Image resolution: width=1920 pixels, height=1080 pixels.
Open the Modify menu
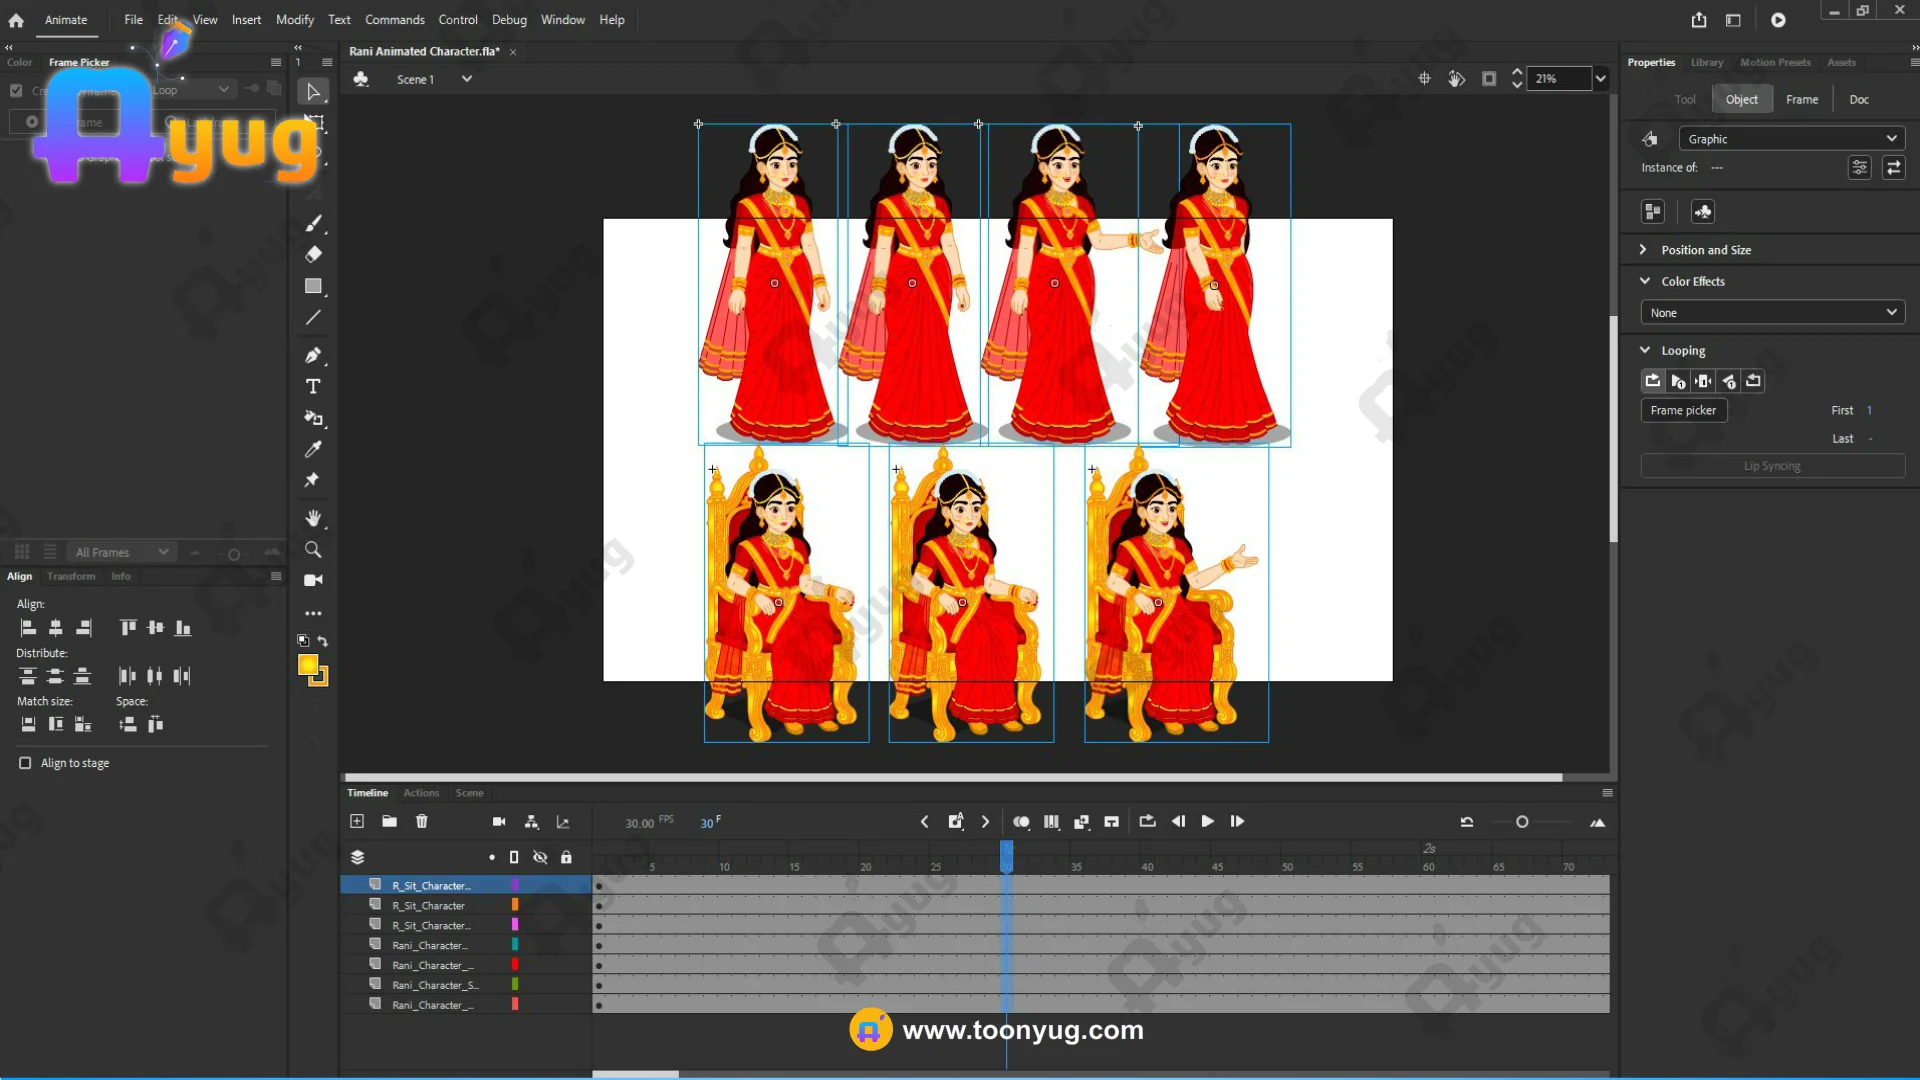point(294,19)
